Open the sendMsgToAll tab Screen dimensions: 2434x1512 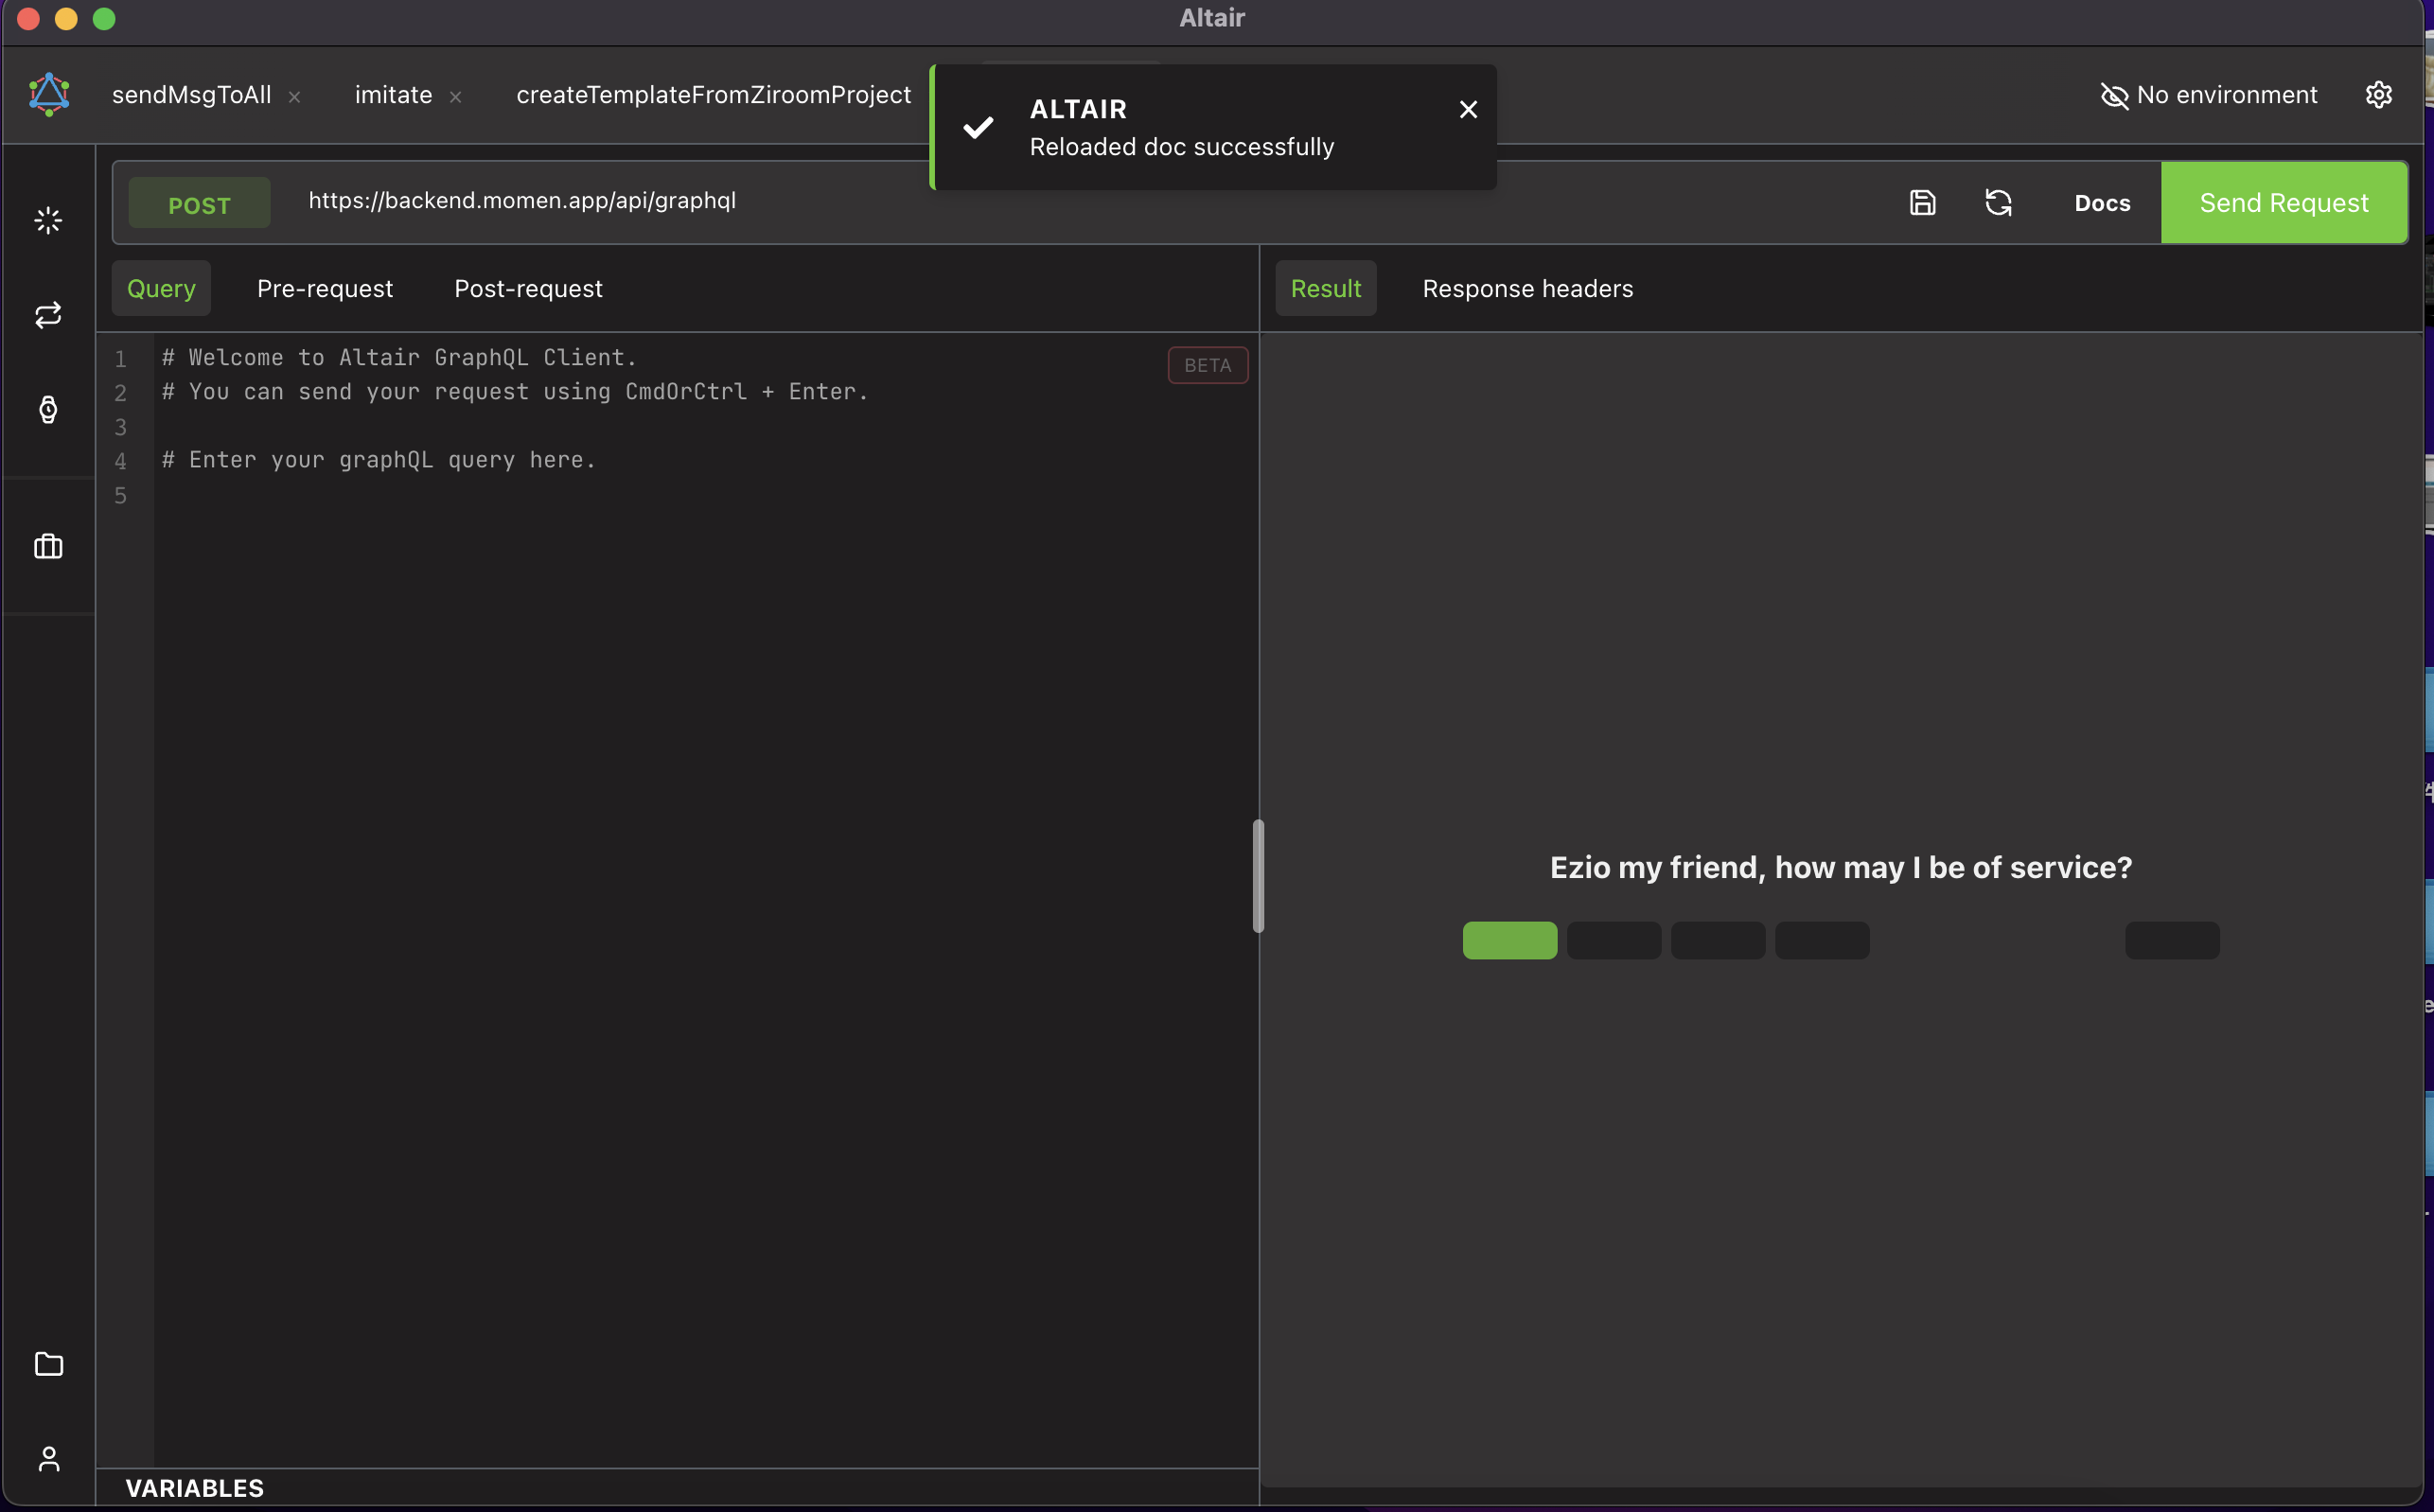pos(191,95)
